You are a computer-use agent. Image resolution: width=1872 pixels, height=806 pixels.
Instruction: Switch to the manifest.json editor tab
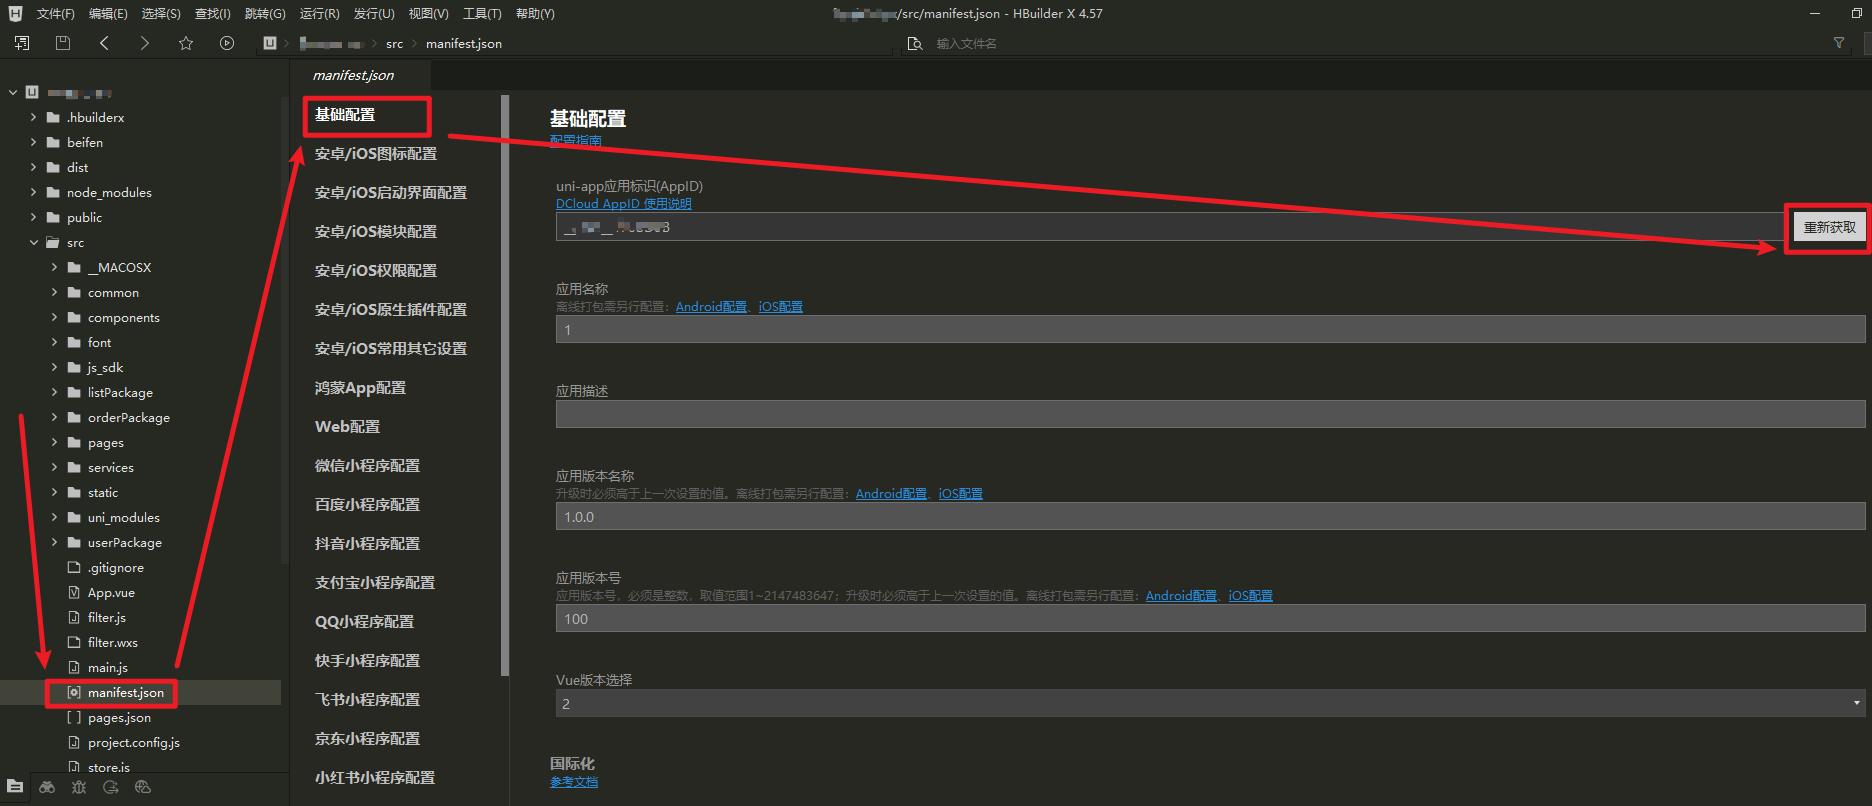point(353,75)
